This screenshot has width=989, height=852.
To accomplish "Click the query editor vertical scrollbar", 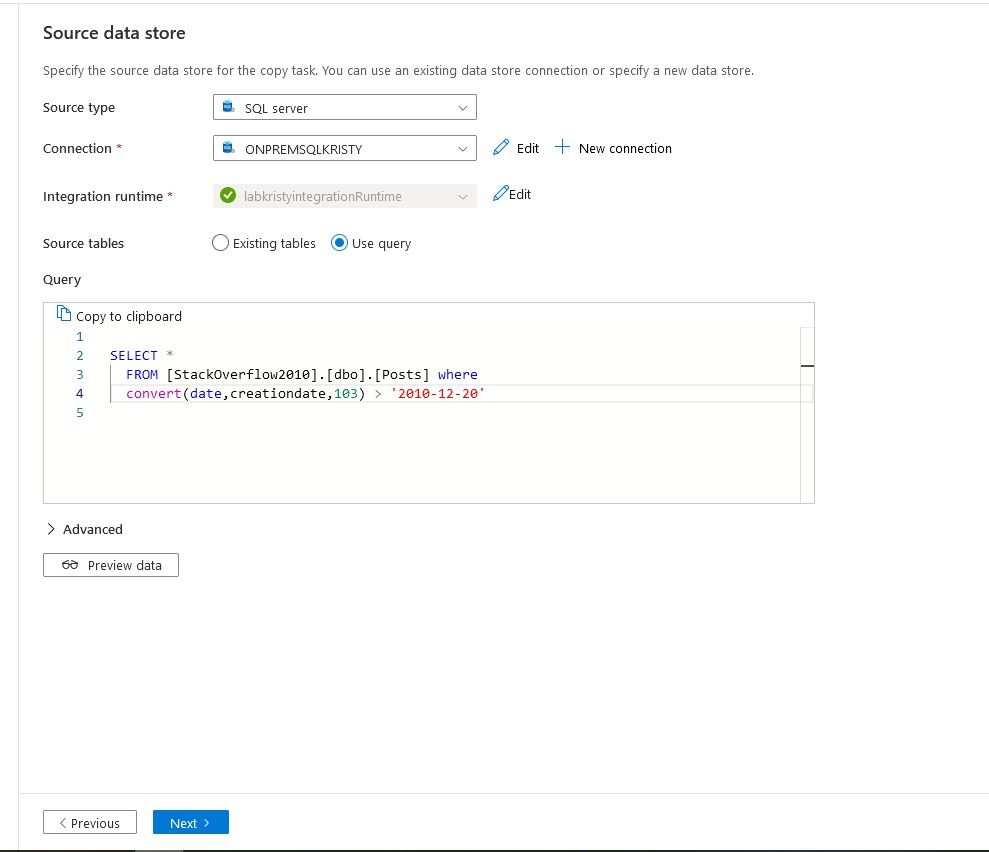I will click(807, 420).
